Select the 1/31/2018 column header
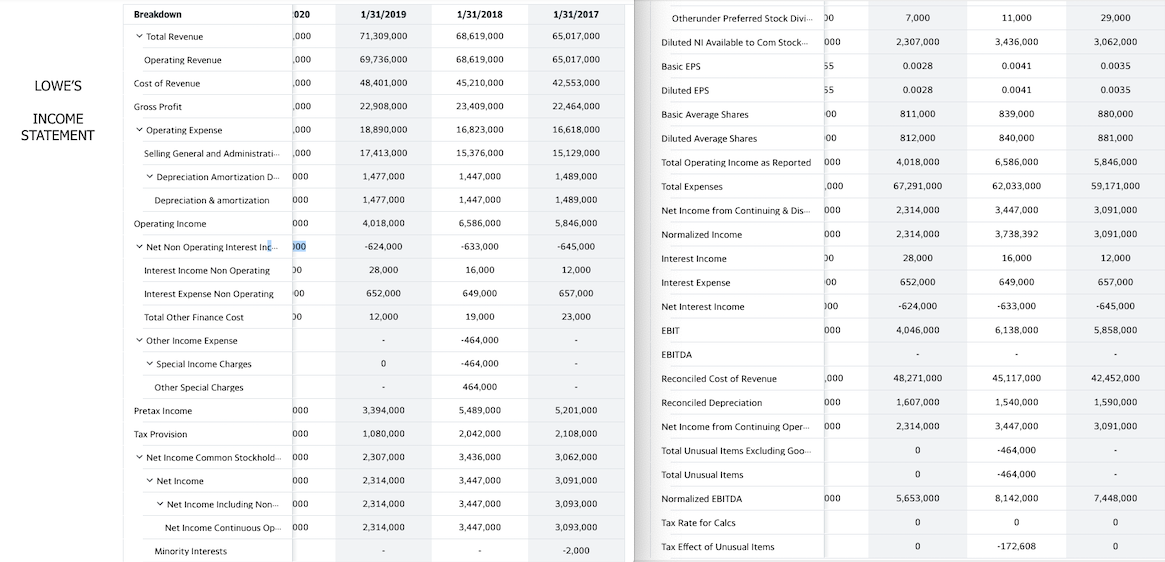This screenshot has width=1165, height=562. pyautogui.click(x=480, y=14)
